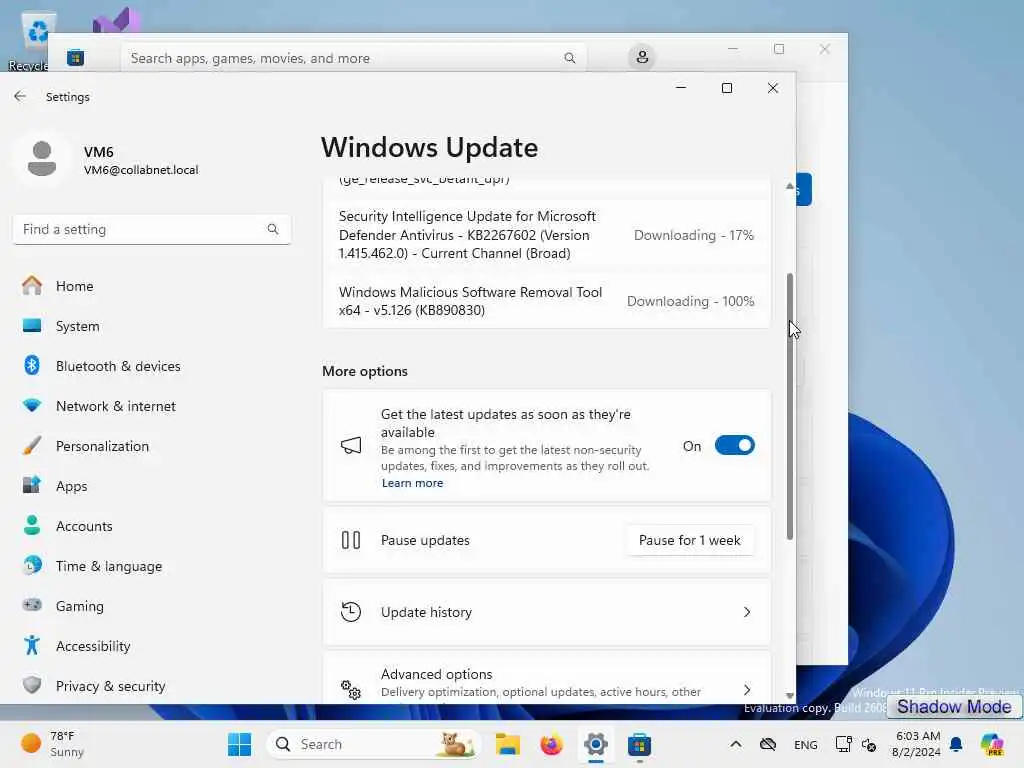The height and width of the screenshot is (768, 1024).
Task: Expand Advanced options with its chevron
Action: (x=747, y=690)
